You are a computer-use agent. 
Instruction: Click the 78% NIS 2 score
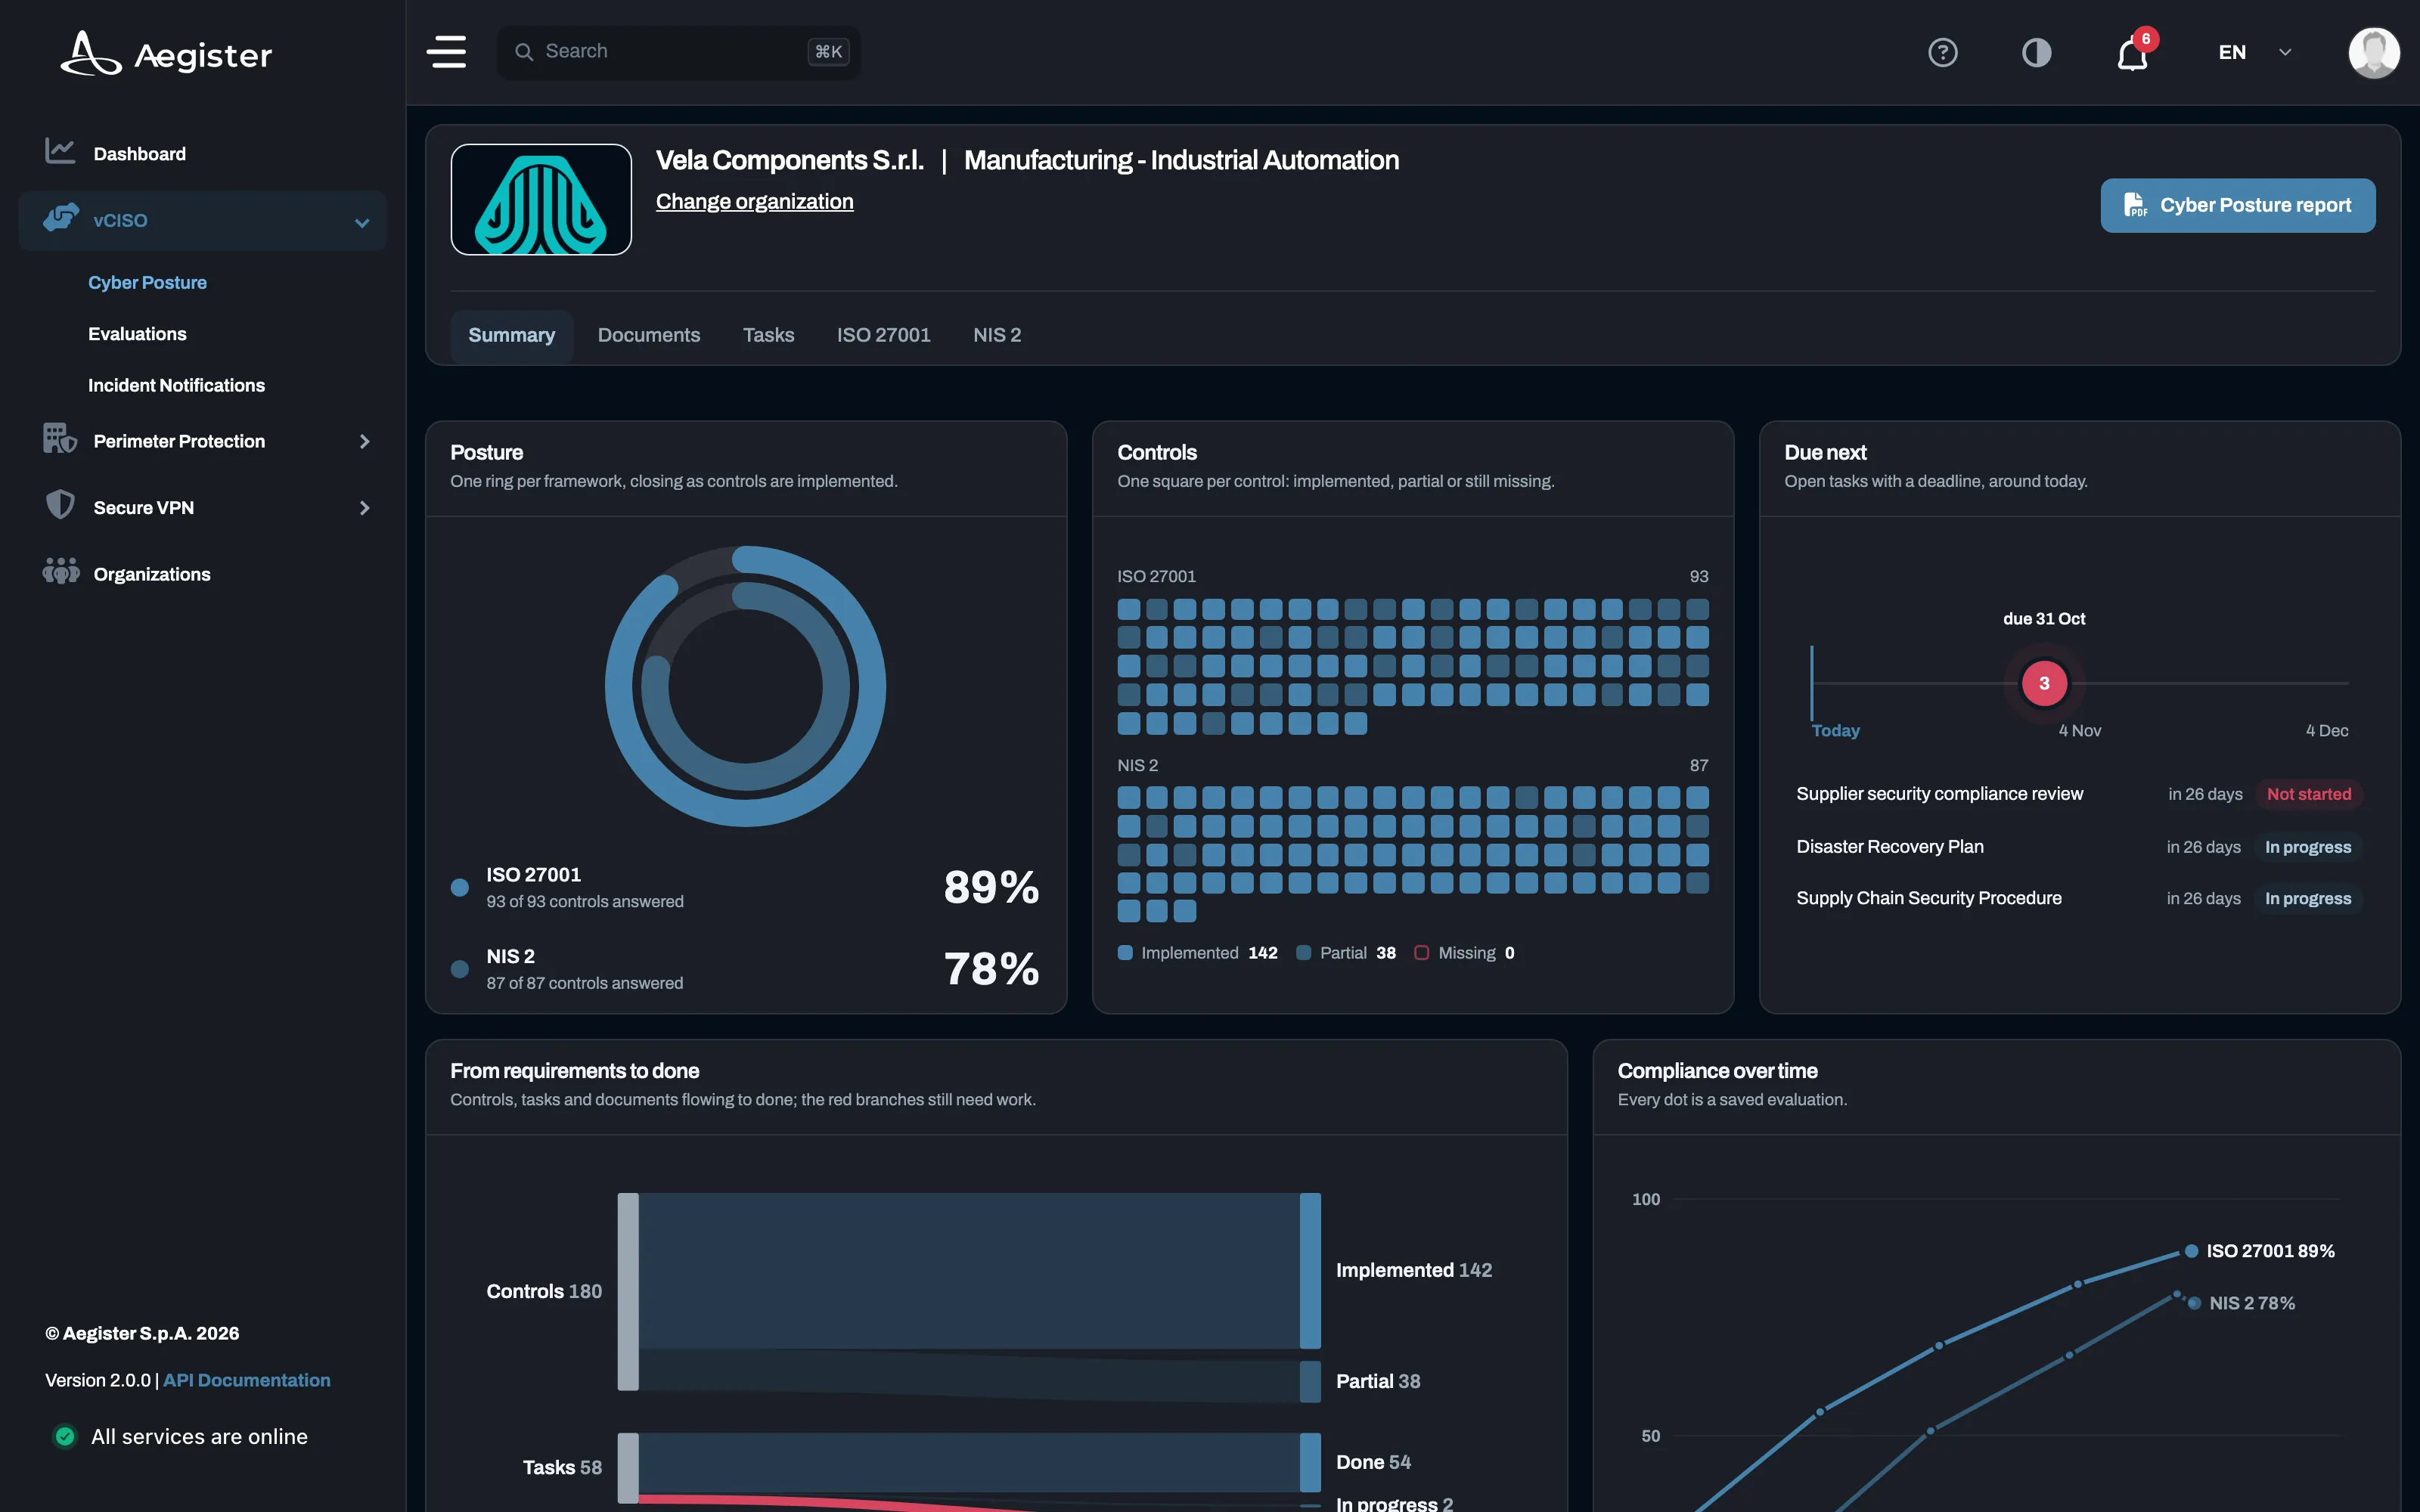tap(991, 969)
